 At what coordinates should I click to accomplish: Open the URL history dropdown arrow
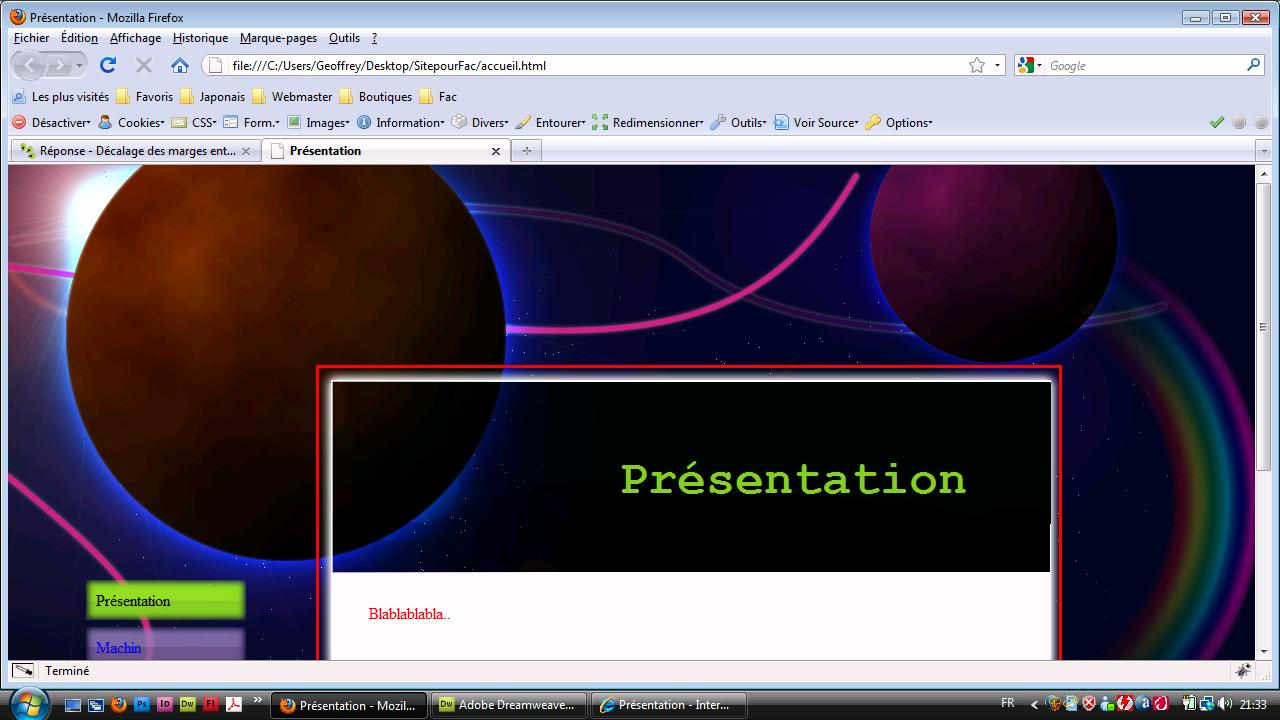(x=997, y=65)
